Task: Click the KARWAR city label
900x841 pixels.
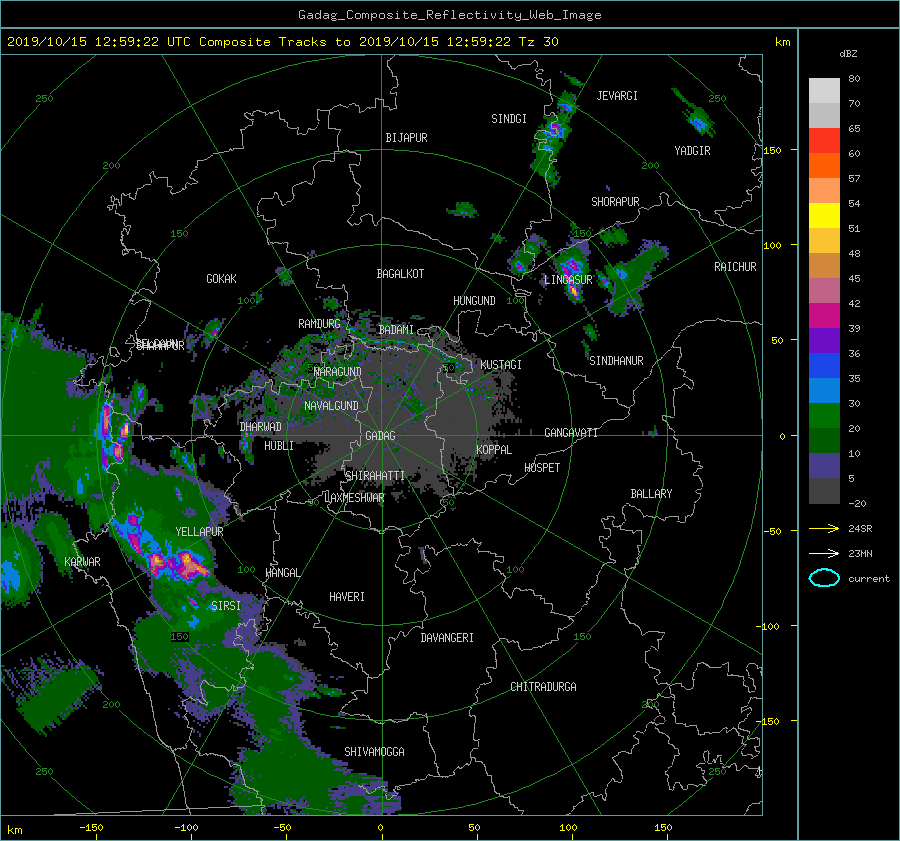Action: (82, 562)
